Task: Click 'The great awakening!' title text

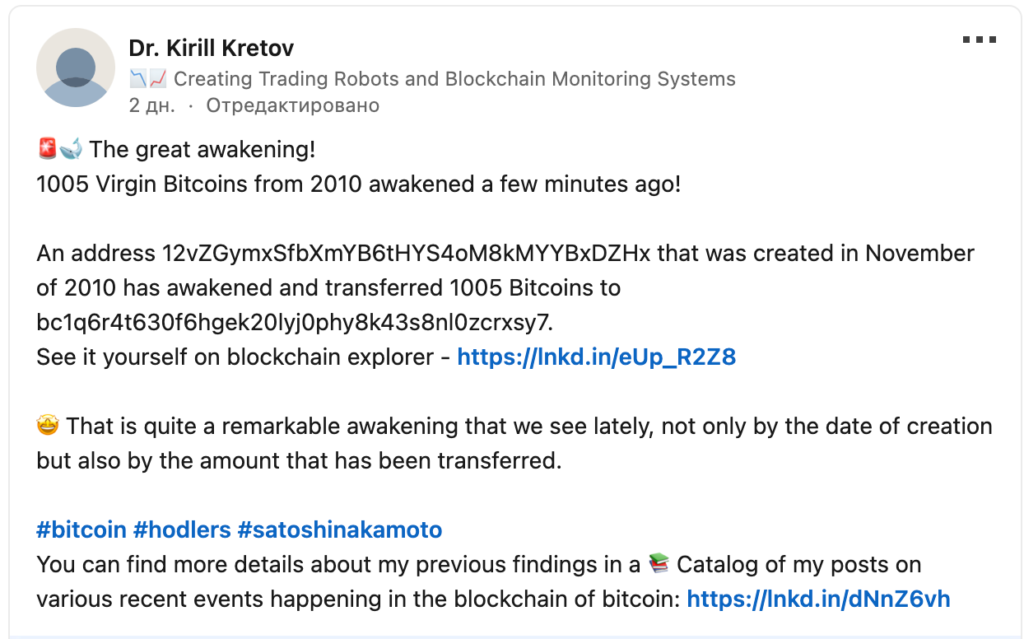Action: [202, 150]
